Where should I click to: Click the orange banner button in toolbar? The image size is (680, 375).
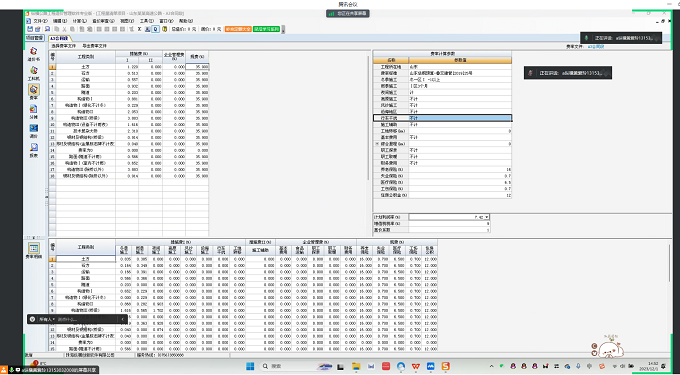pos(238,29)
